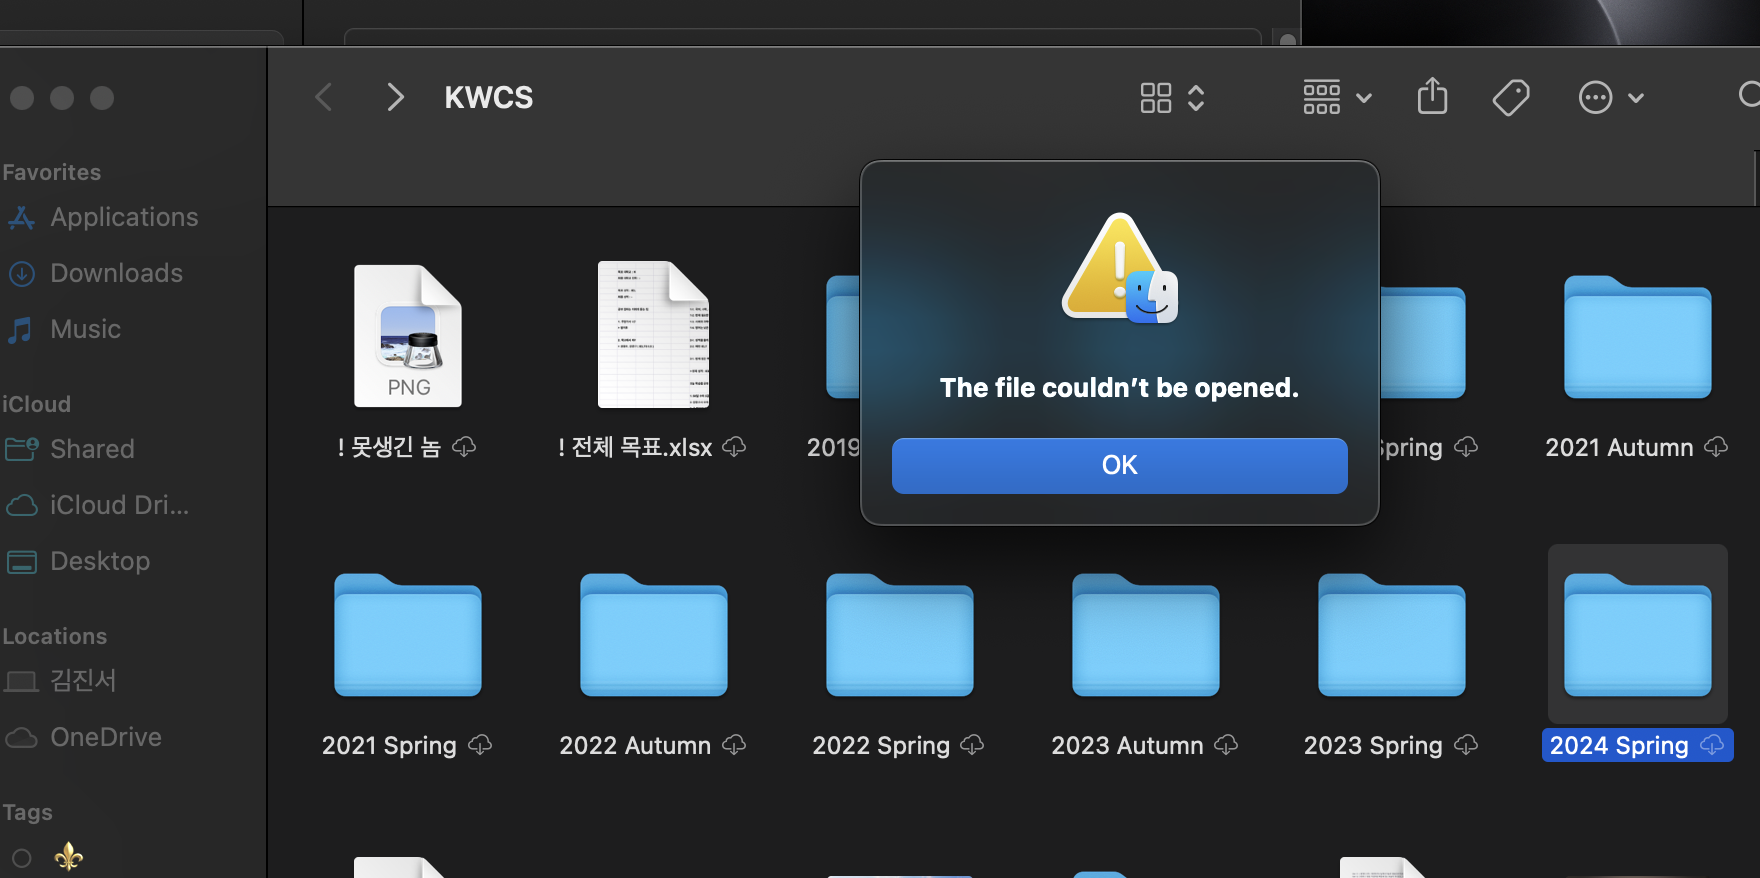Open the ellipsis action menu

1609,97
